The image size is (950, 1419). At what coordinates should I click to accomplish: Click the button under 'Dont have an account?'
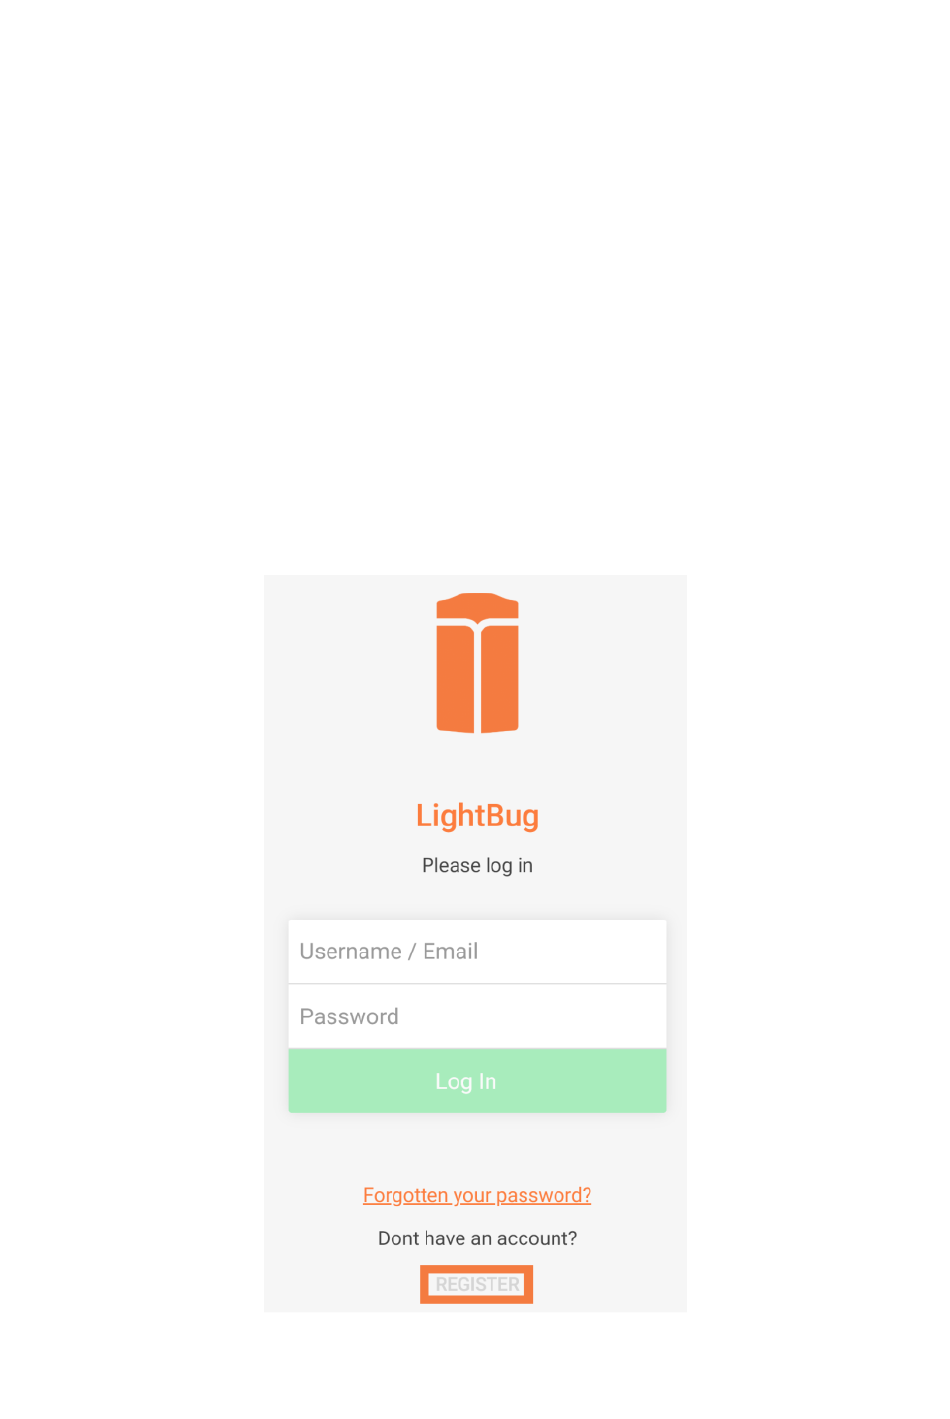pyautogui.click(x=476, y=1284)
